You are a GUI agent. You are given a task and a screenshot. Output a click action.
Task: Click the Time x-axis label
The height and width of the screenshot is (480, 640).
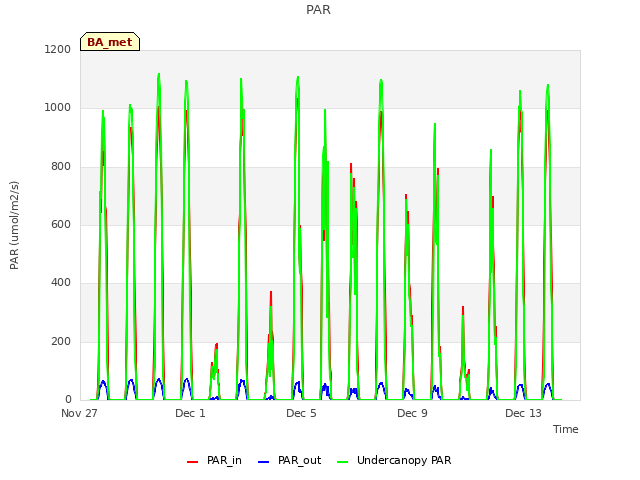point(566,429)
